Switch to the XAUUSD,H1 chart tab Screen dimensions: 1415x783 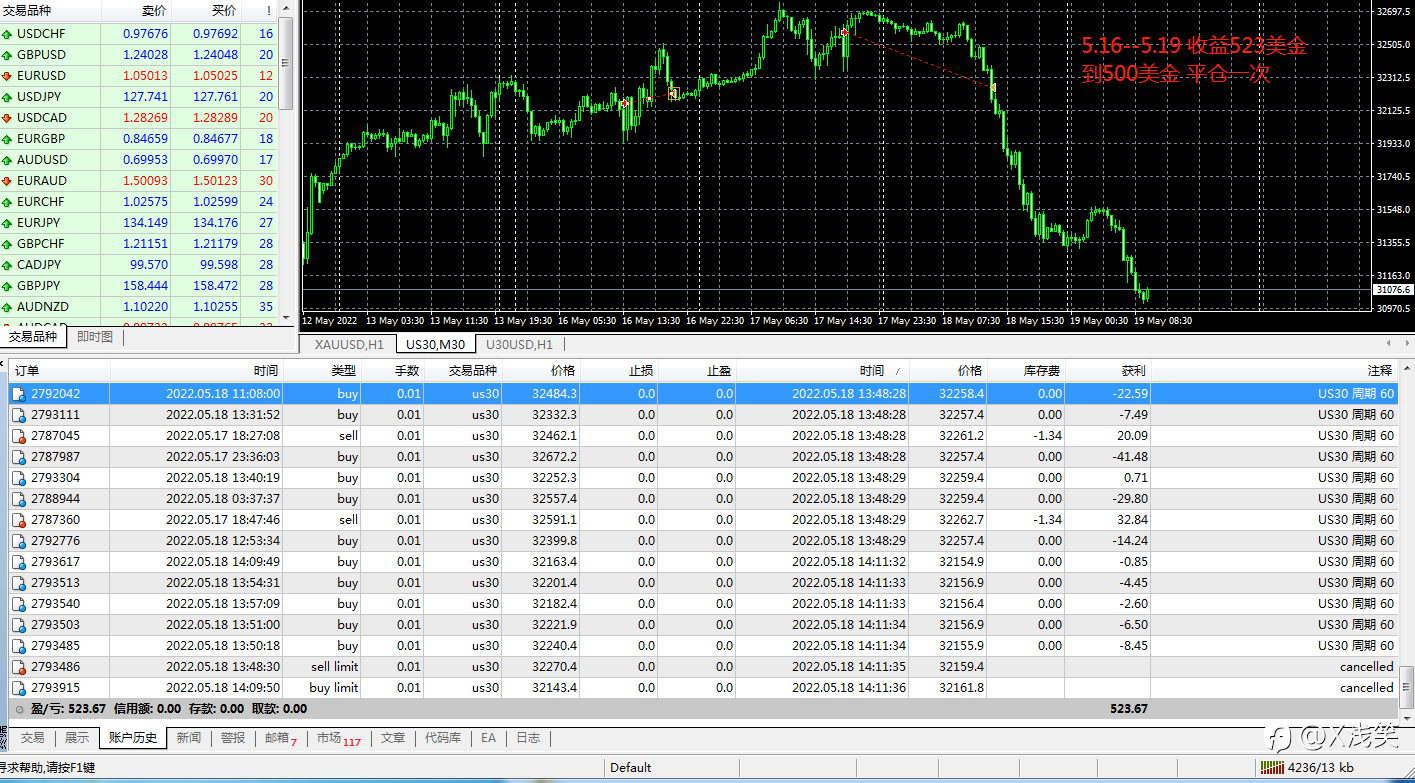click(x=349, y=345)
